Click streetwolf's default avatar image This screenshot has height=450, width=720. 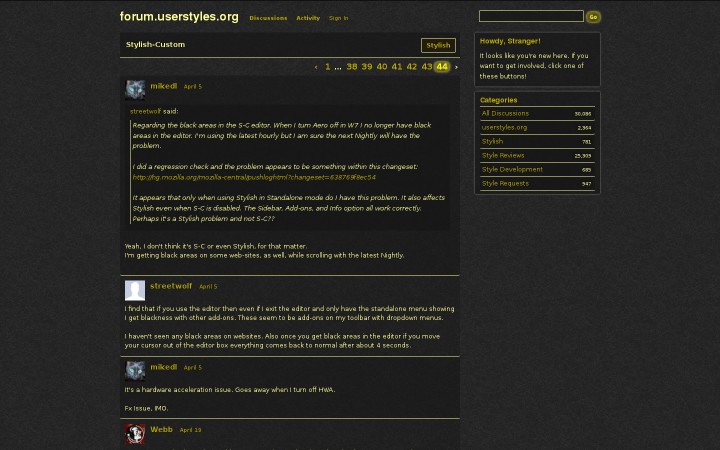pos(135,290)
